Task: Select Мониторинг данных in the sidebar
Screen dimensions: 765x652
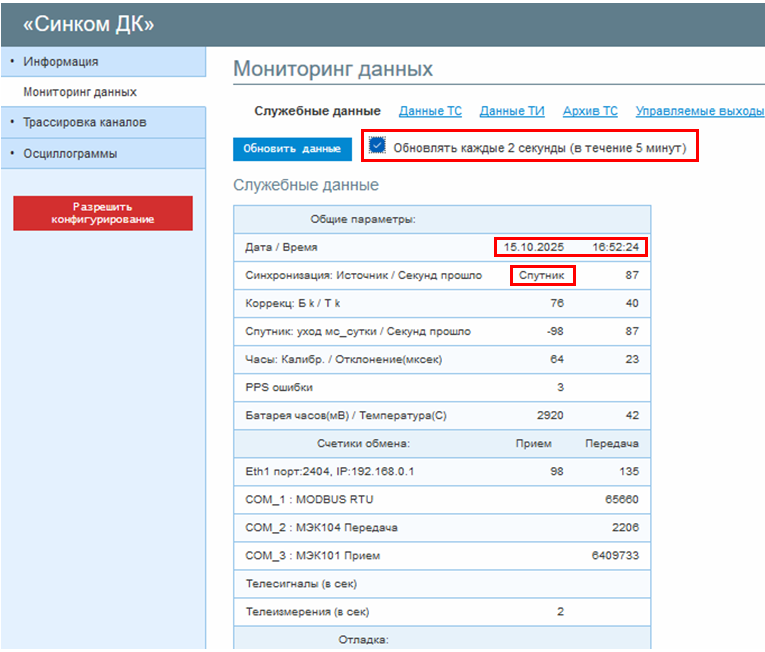Action: pos(80,92)
